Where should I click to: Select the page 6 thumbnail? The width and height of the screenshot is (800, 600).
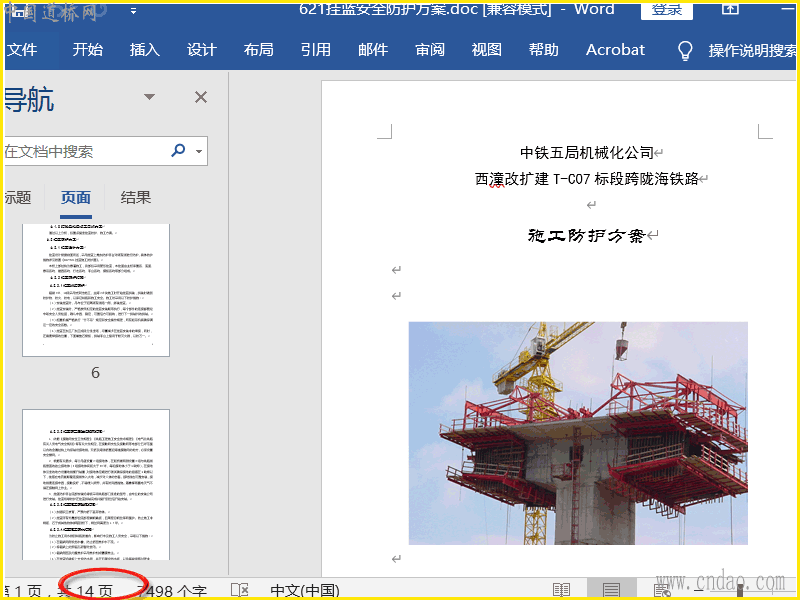click(x=96, y=290)
